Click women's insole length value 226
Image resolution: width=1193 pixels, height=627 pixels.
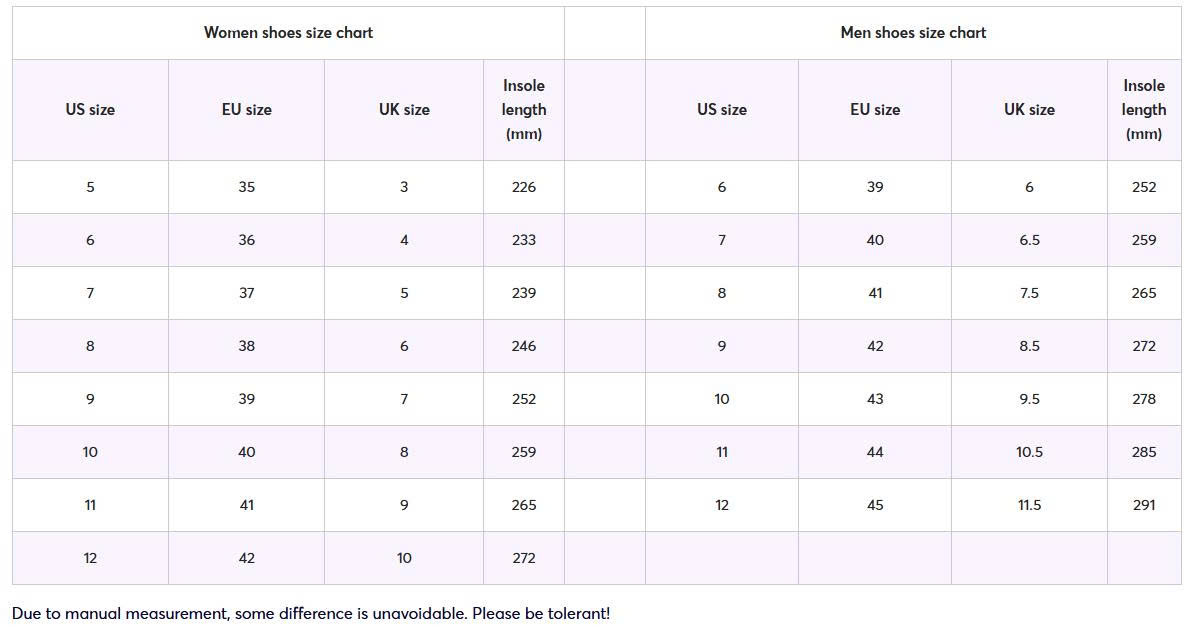pos(523,187)
